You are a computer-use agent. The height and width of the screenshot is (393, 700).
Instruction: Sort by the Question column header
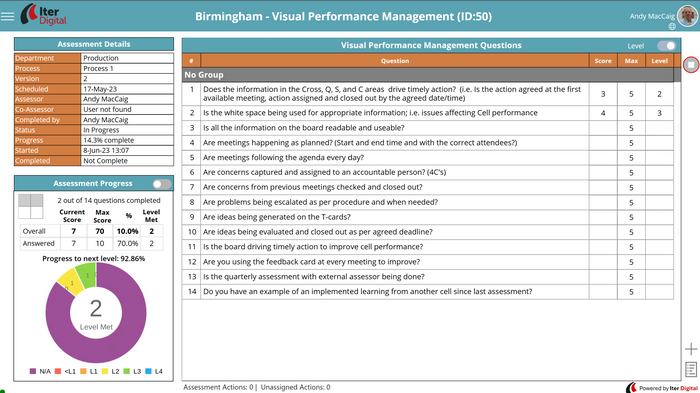click(x=395, y=61)
